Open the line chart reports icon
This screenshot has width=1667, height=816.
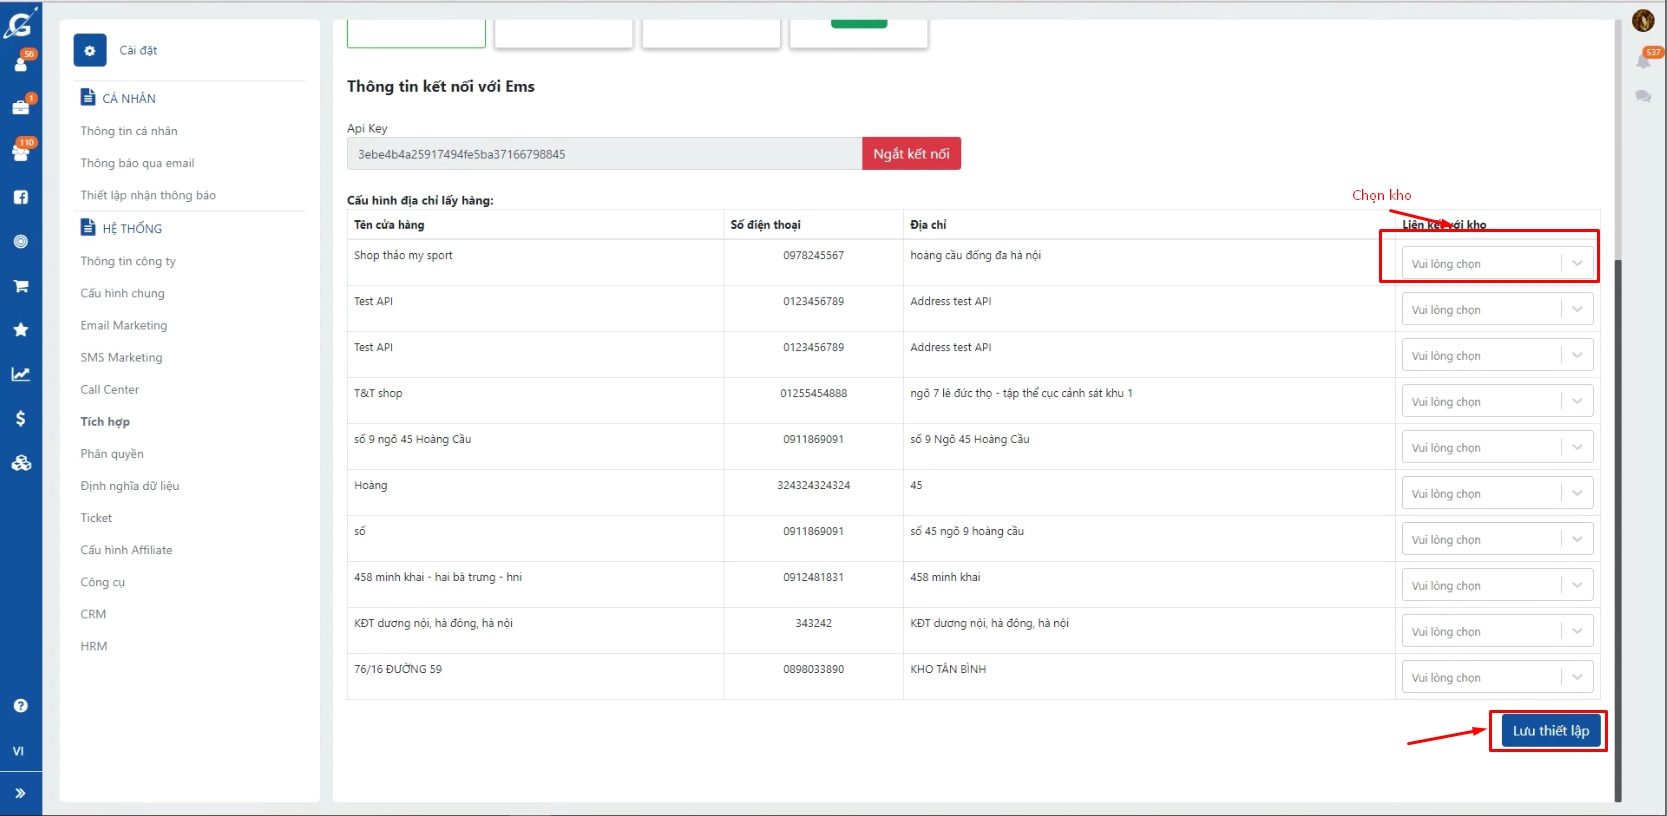coord(20,374)
